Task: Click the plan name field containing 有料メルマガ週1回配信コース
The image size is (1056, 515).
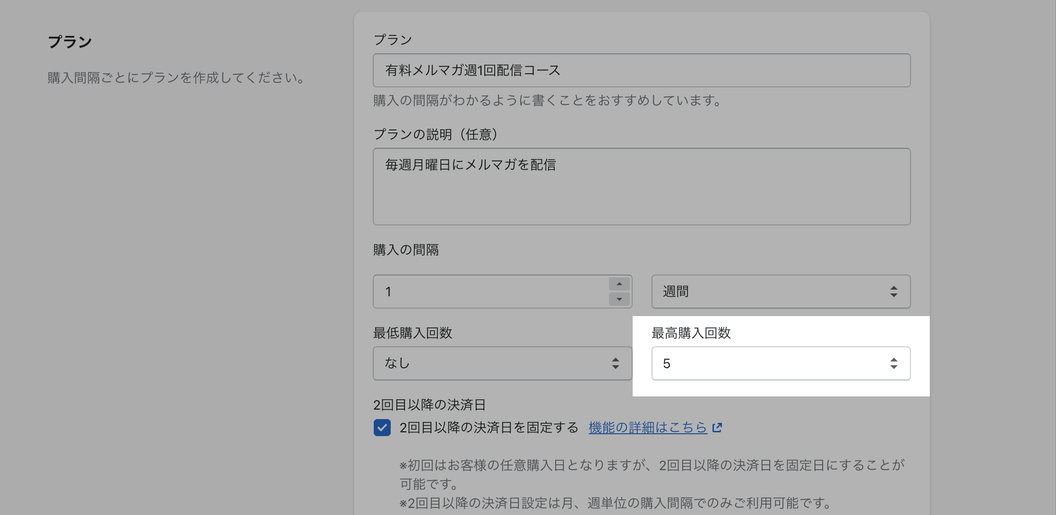Action: (x=641, y=70)
